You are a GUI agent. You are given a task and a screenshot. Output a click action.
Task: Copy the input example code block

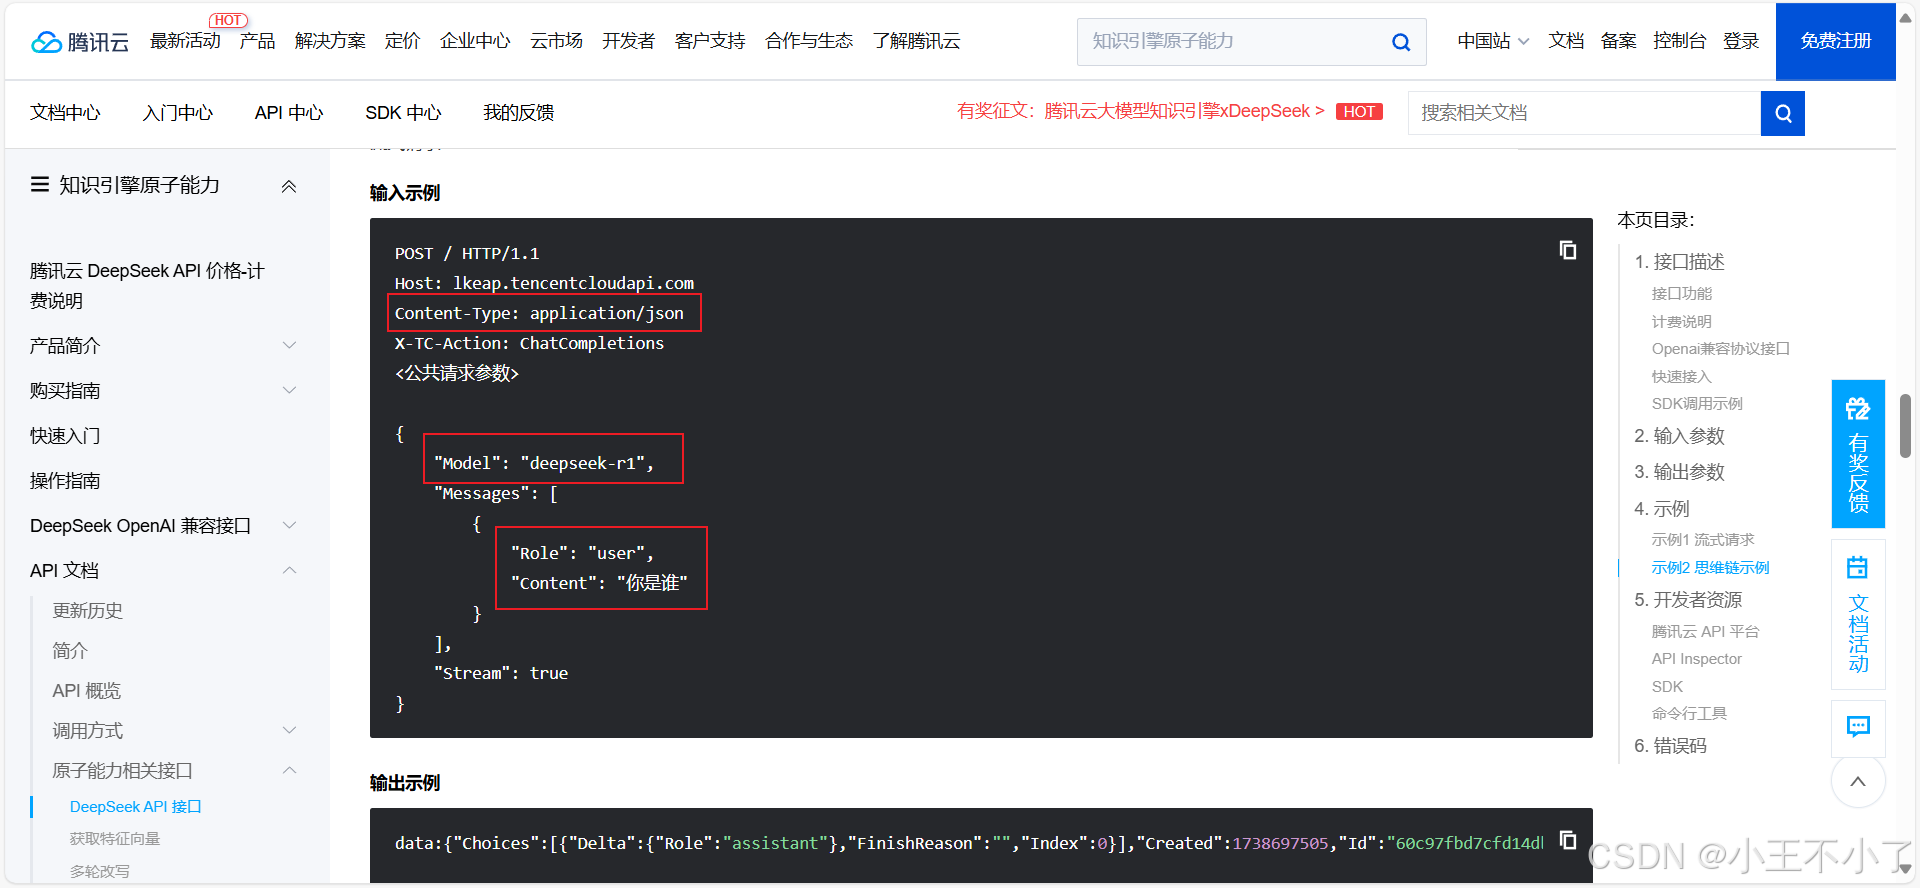(1568, 250)
